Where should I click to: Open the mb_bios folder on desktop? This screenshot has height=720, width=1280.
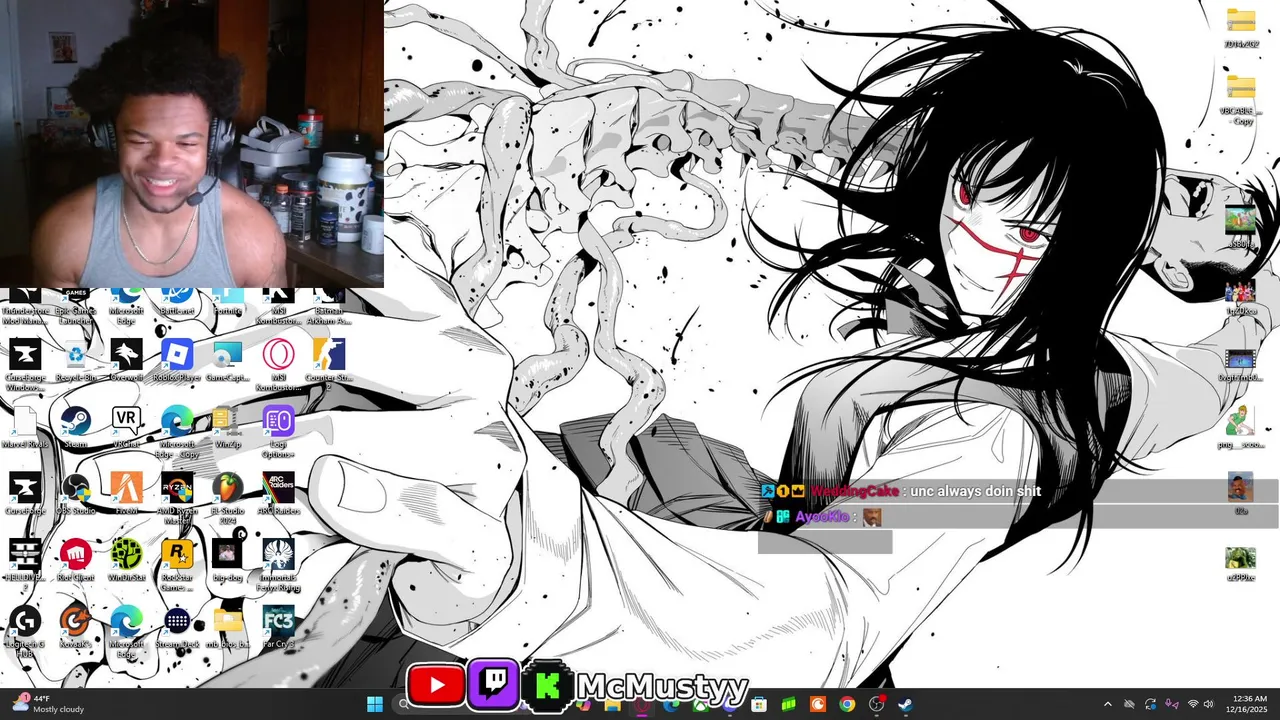tap(228, 627)
